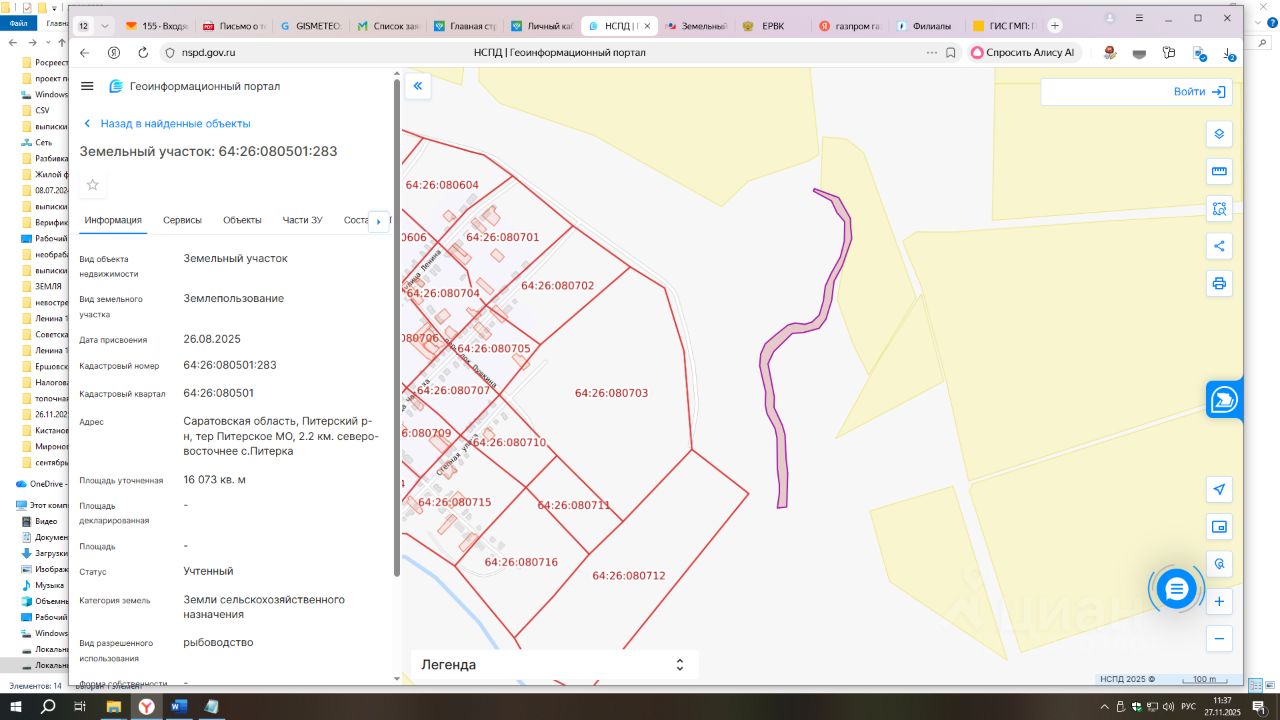The width and height of the screenshot is (1280, 720).
Task: Toggle the overview mini-map button
Action: pyautogui.click(x=1219, y=527)
